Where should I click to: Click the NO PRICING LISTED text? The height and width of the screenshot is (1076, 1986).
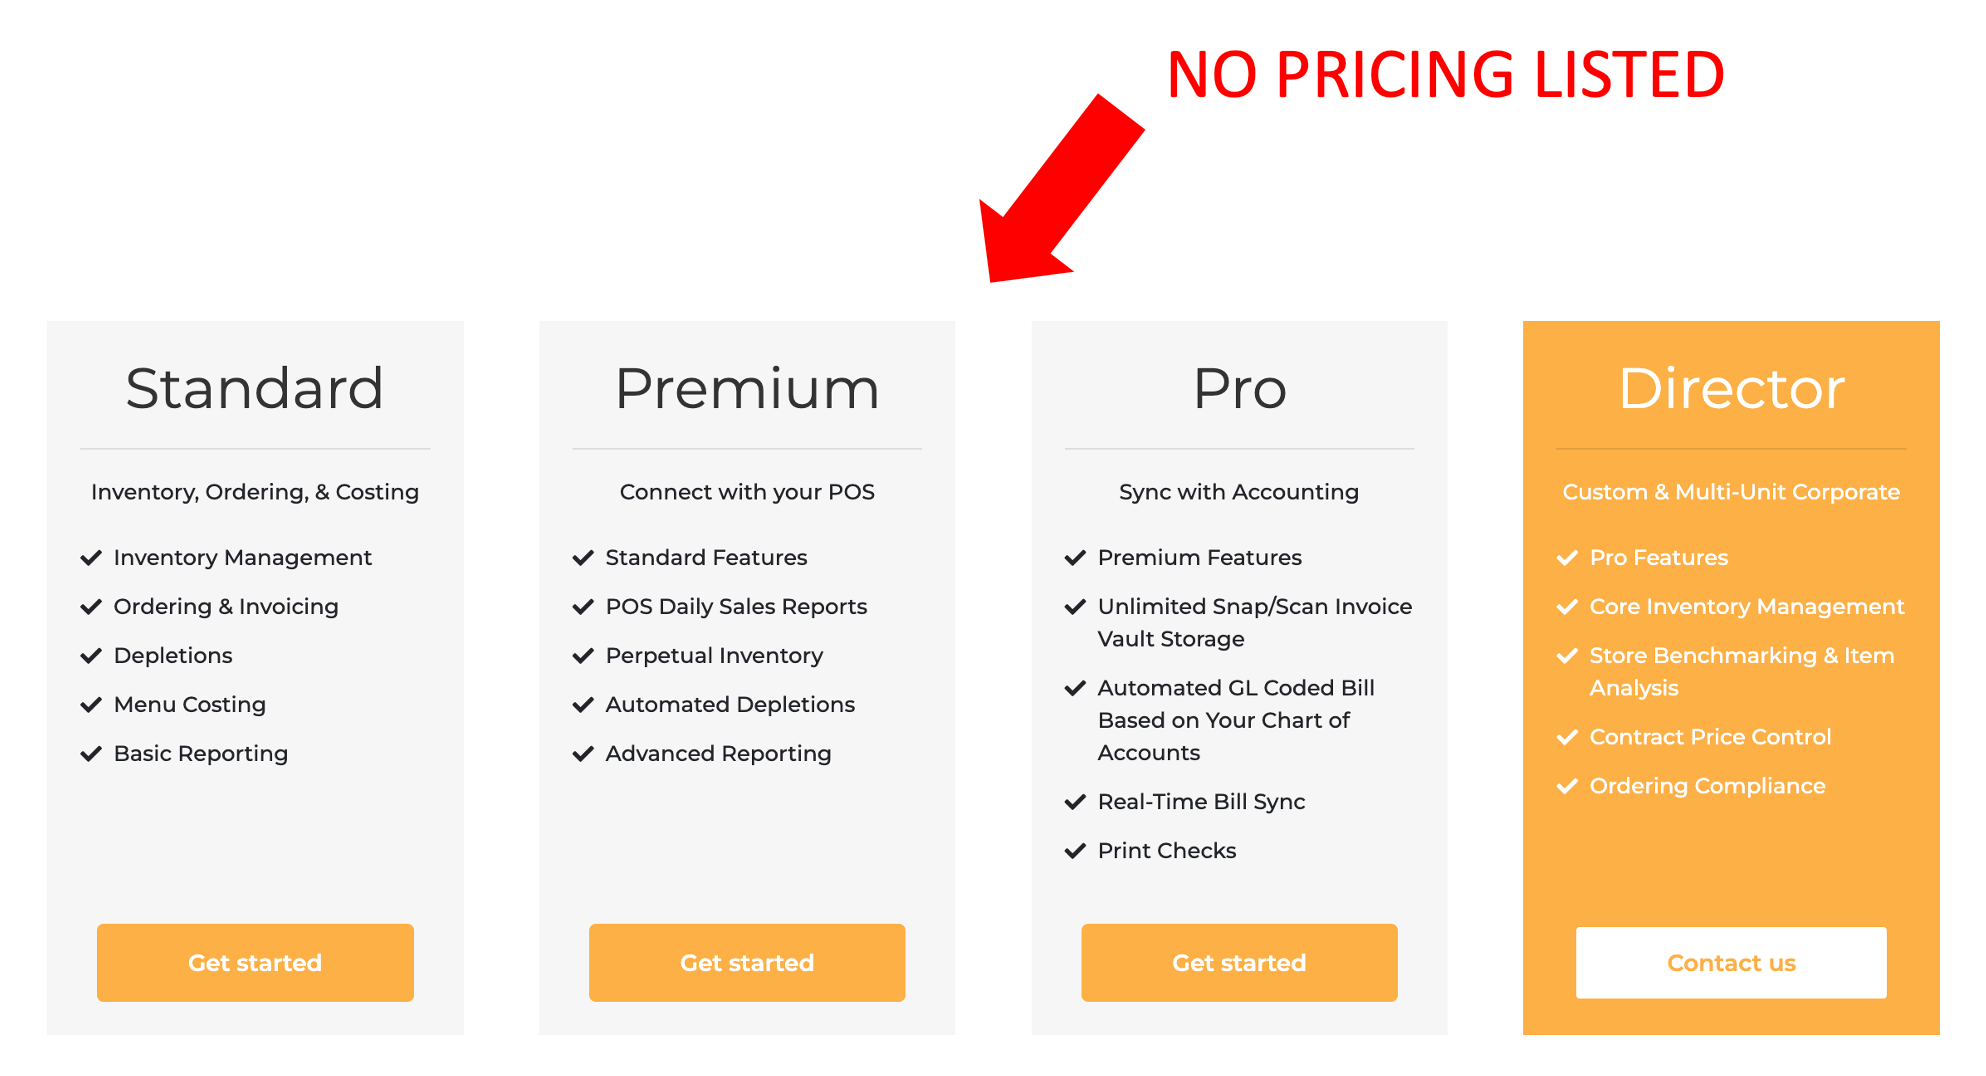pos(1445,75)
